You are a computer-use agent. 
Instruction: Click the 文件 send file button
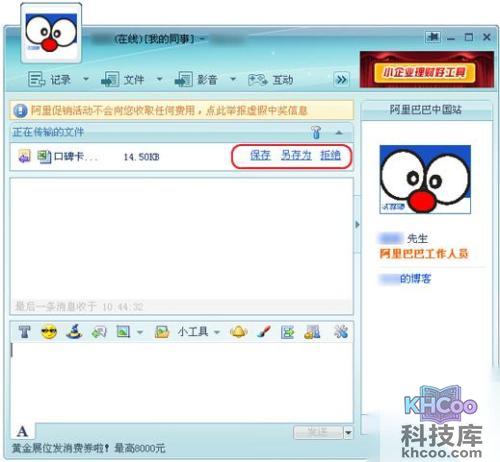click(x=122, y=80)
